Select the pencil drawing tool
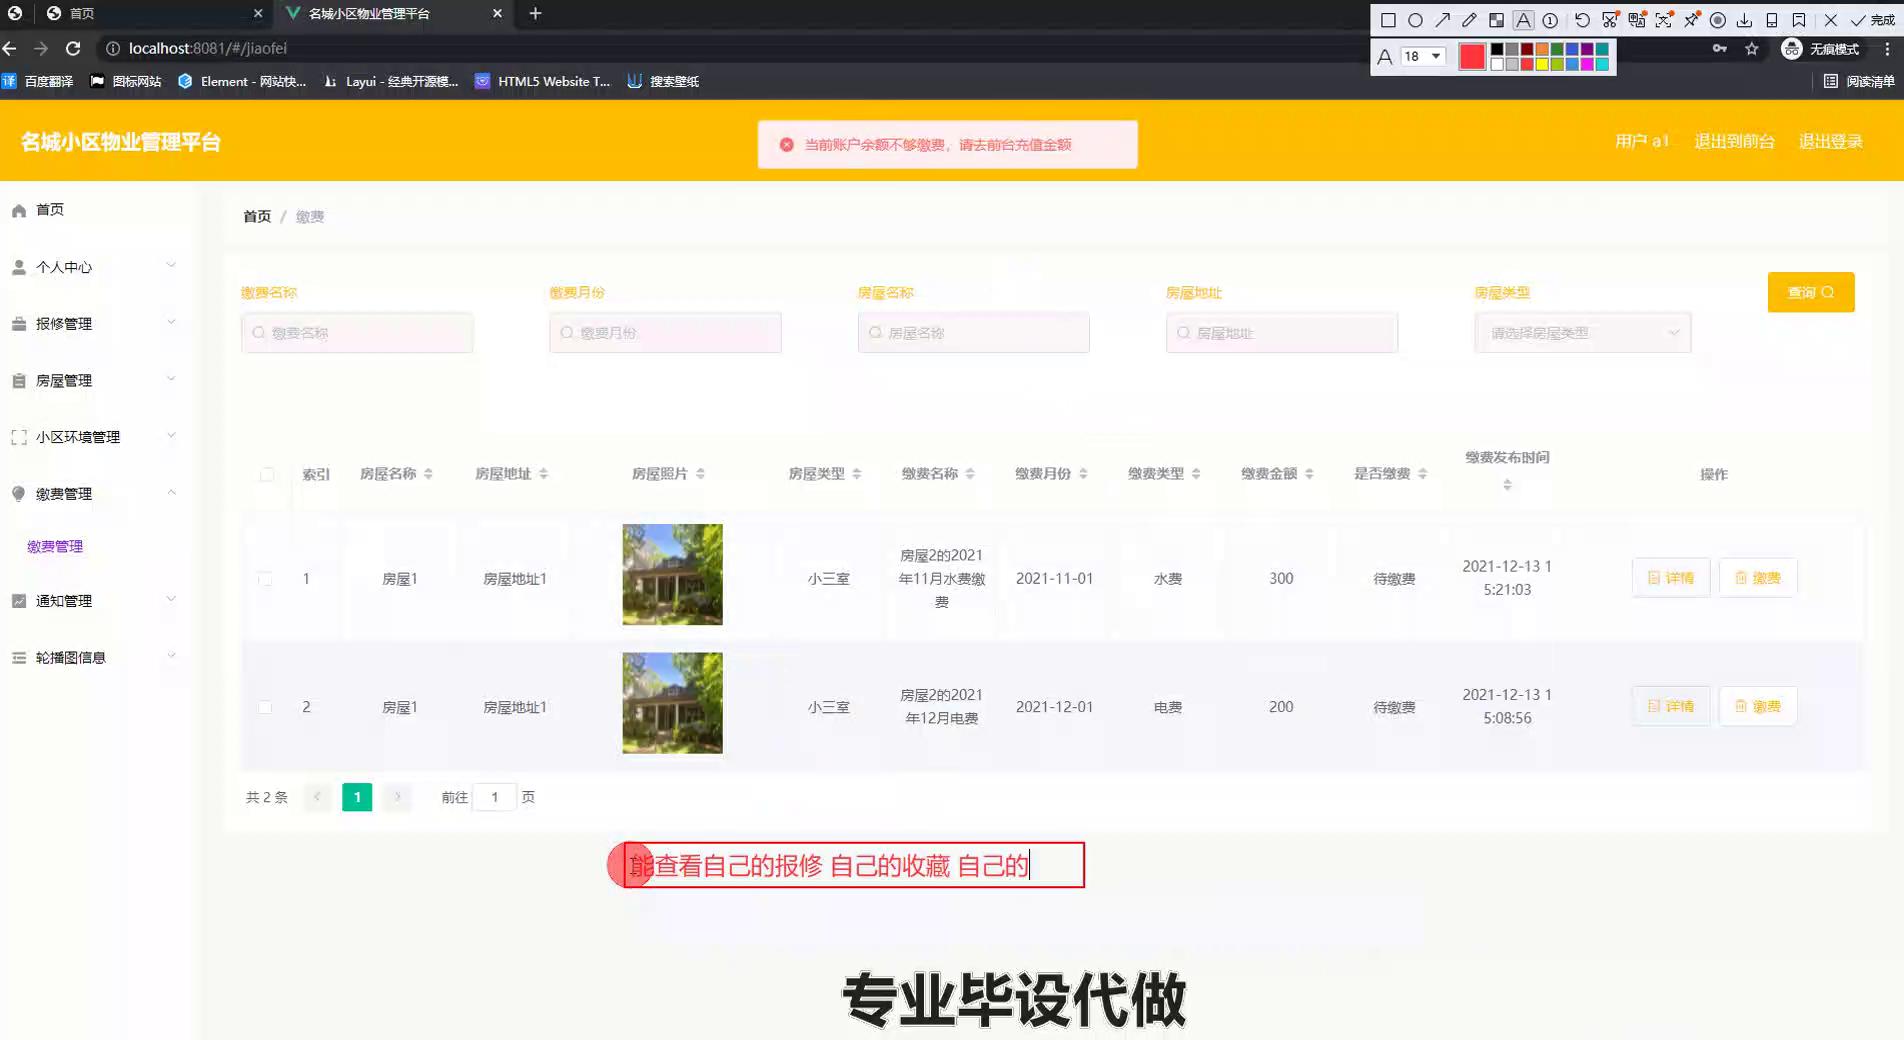 [x=1469, y=20]
